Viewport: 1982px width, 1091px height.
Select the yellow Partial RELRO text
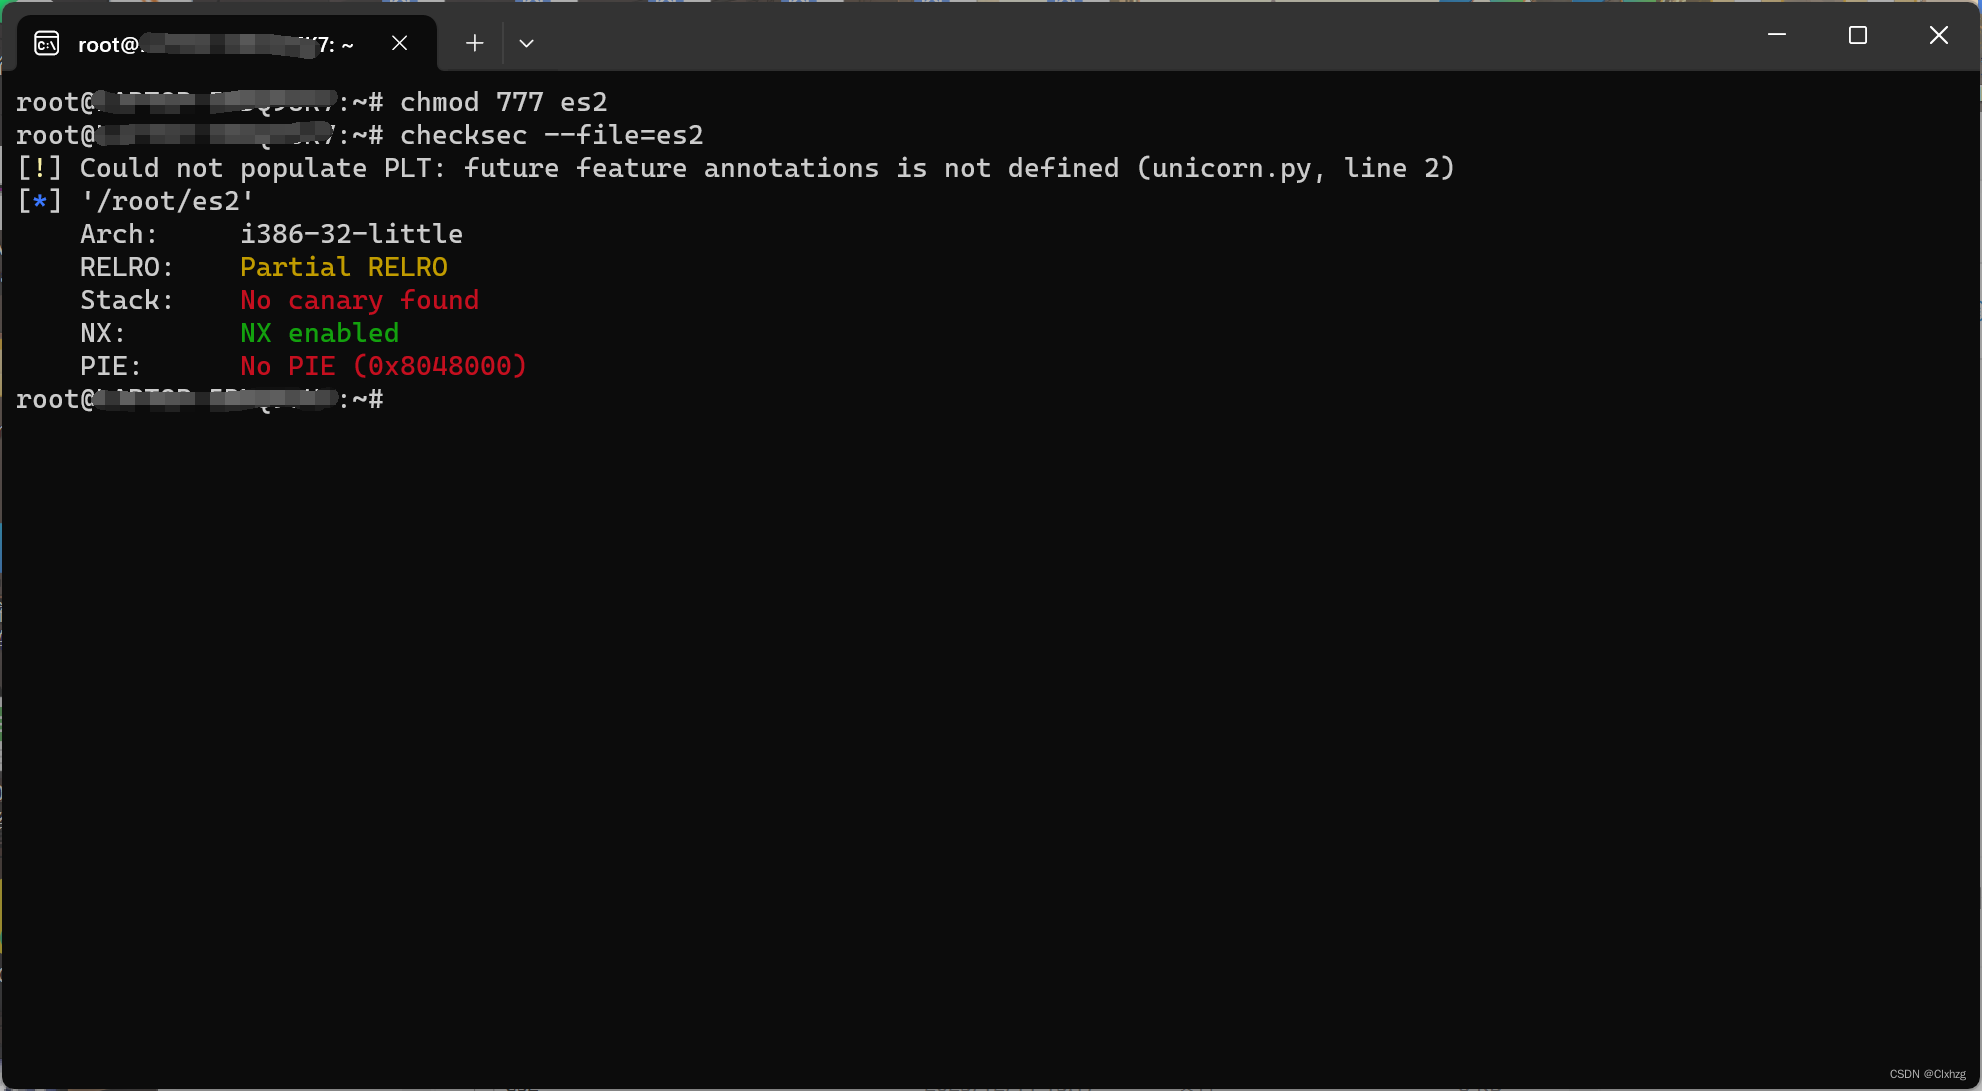[344, 267]
